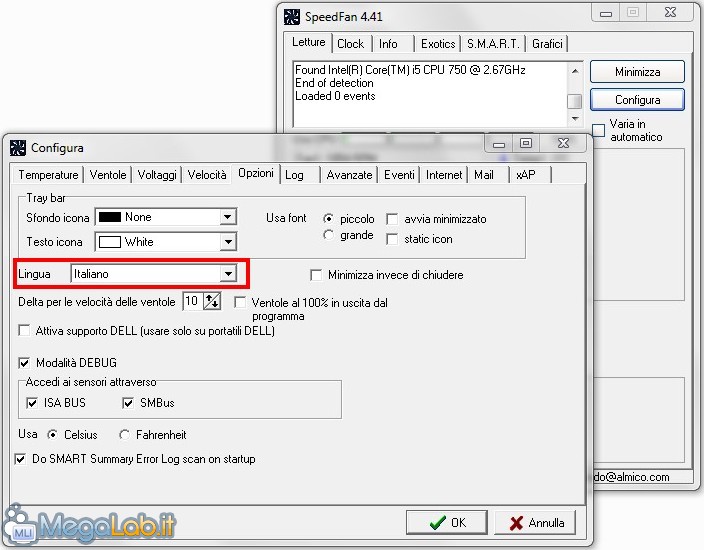
Task: Maximize the Configura window
Action: click(526, 144)
